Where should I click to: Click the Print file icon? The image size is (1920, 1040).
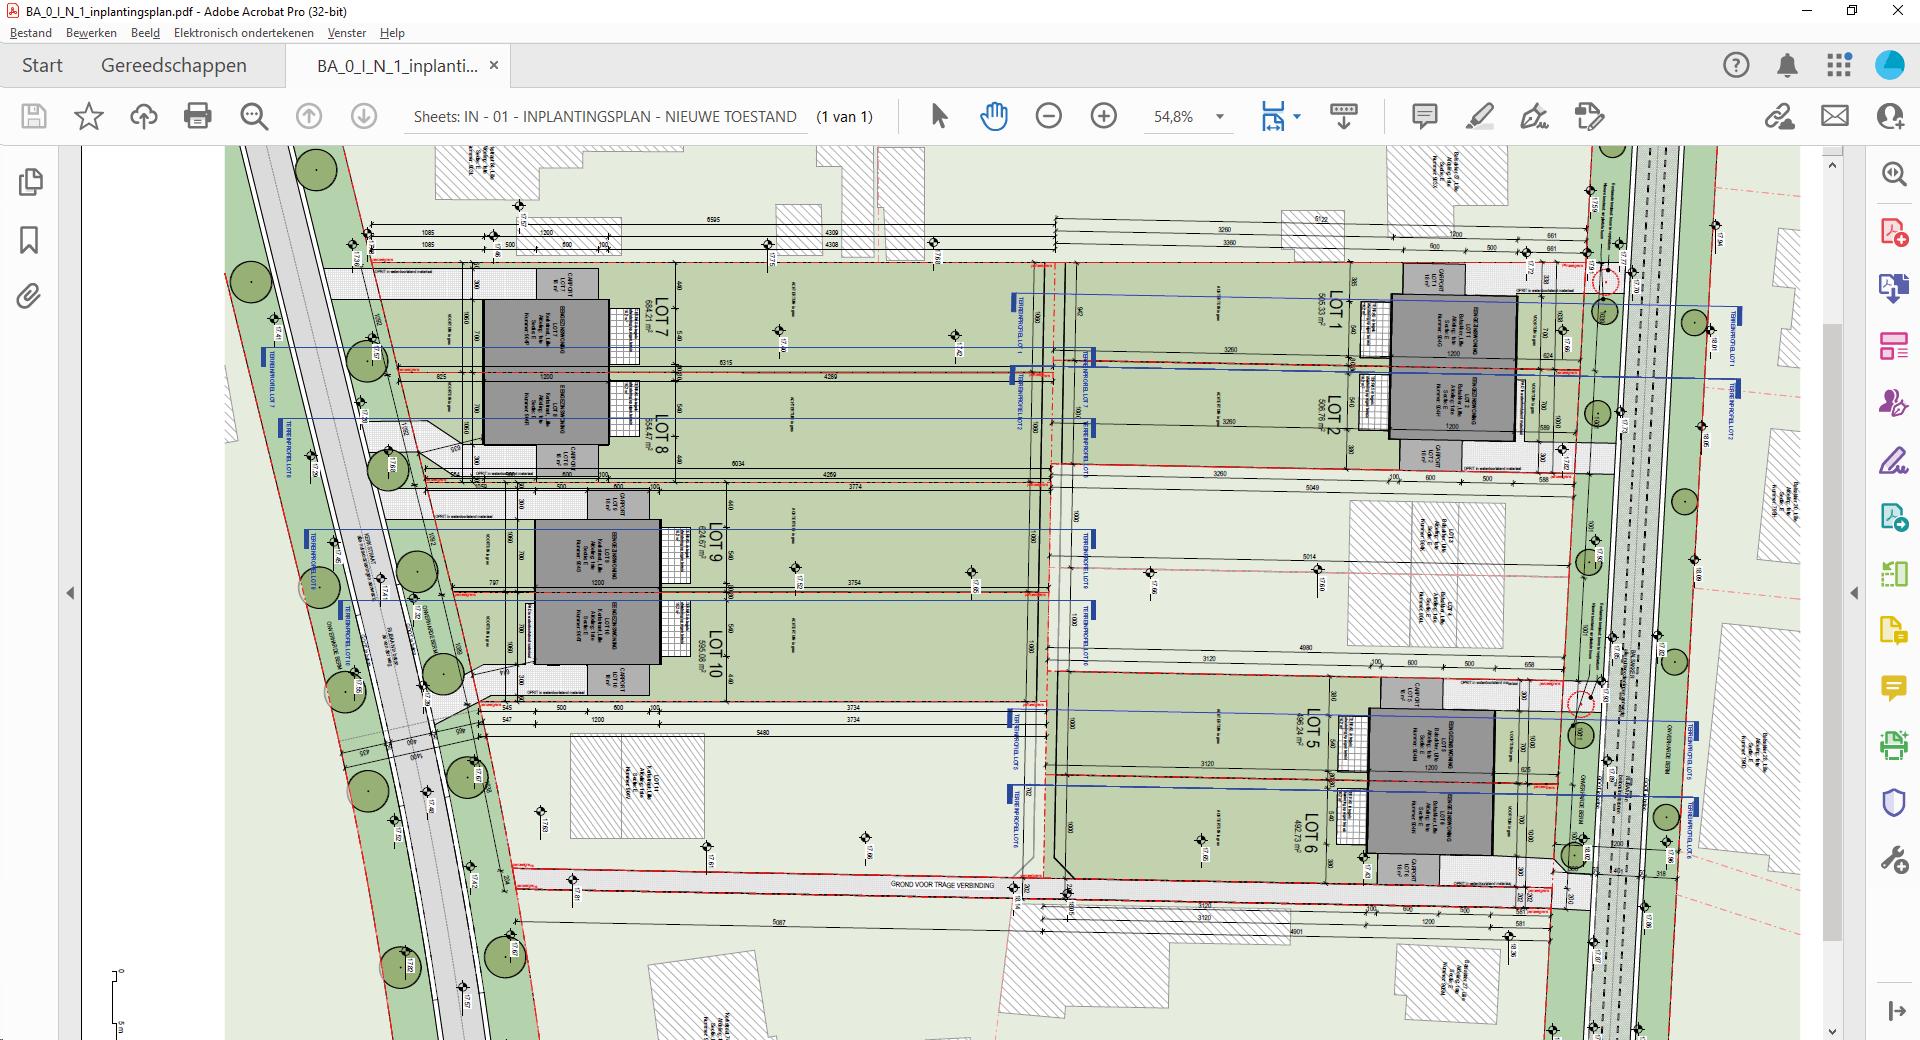pyautogui.click(x=198, y=116)
